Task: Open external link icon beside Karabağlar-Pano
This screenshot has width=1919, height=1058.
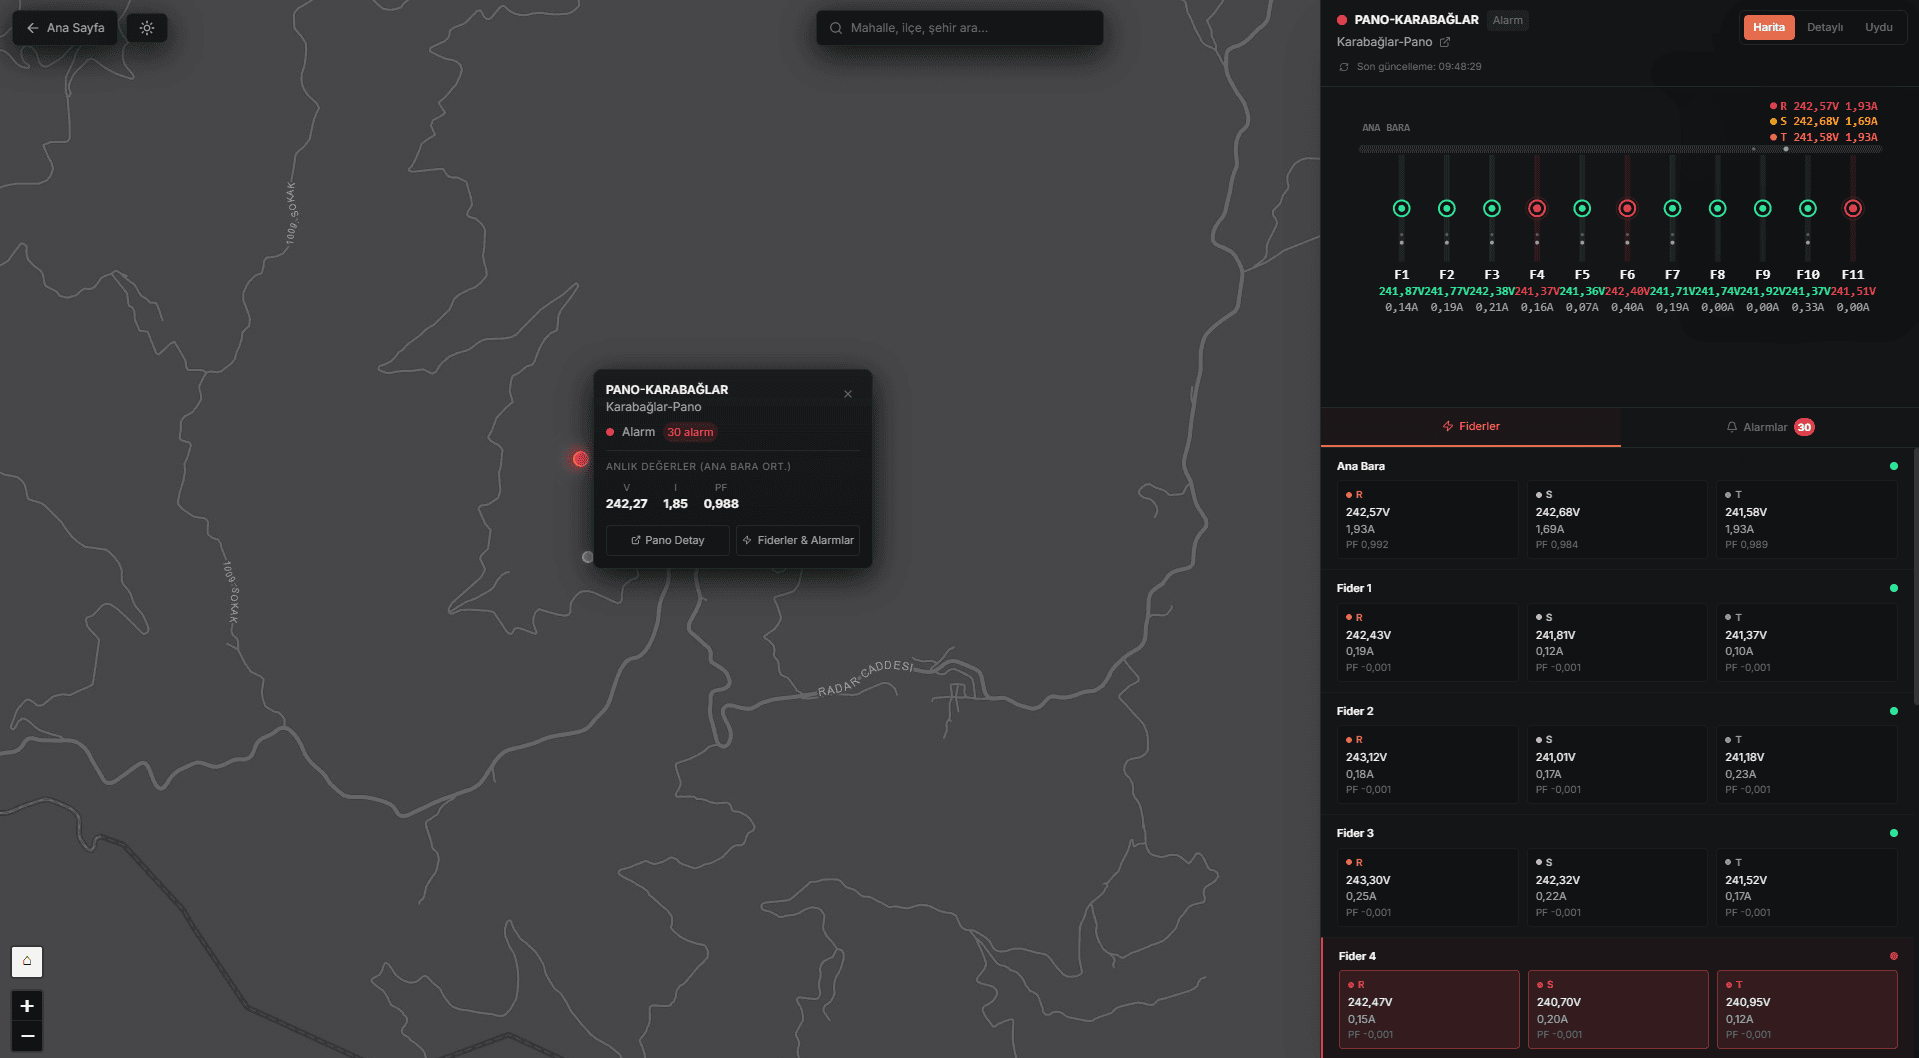Action: coord(1444,42)
